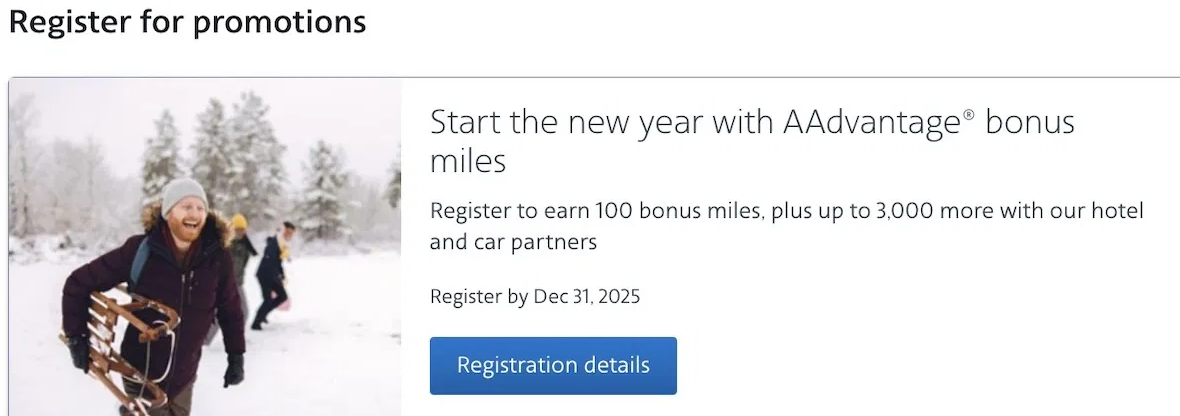
Task: Click the Registration details button
Action: pyautogui.click(x=553, y=365)
